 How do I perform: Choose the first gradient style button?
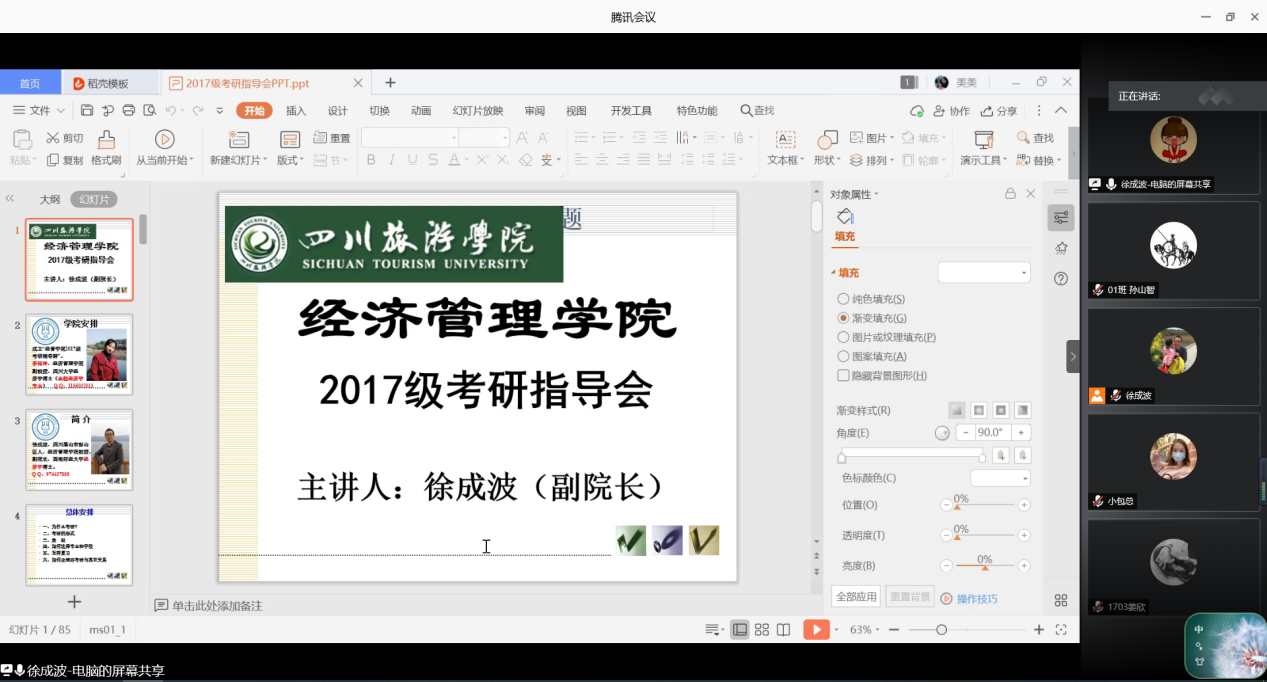tap(957, 410)
